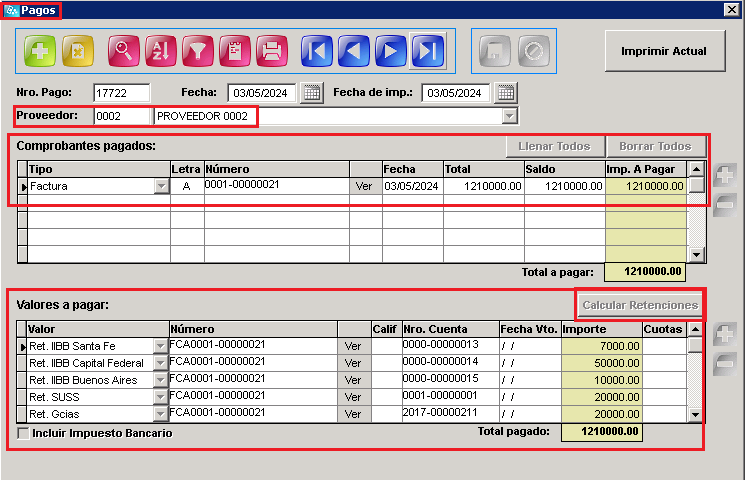Click Importe cell 10000.00
Screen dimensions: 745x480
click(602, 380)
